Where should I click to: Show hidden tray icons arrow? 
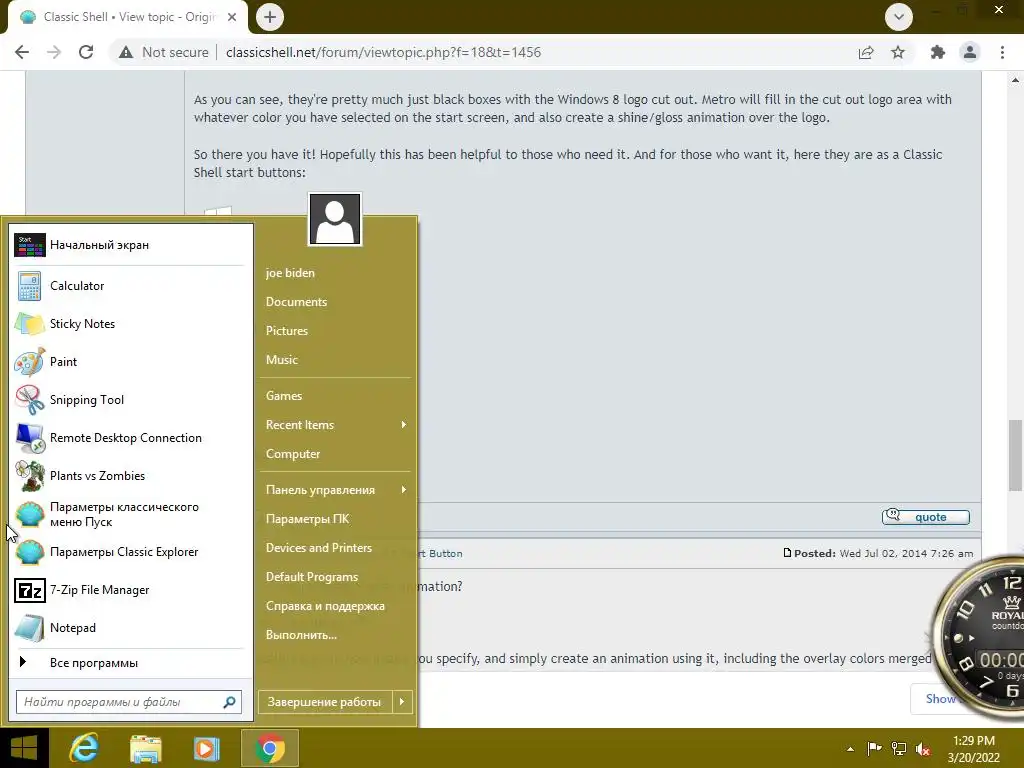coord(850,749)
